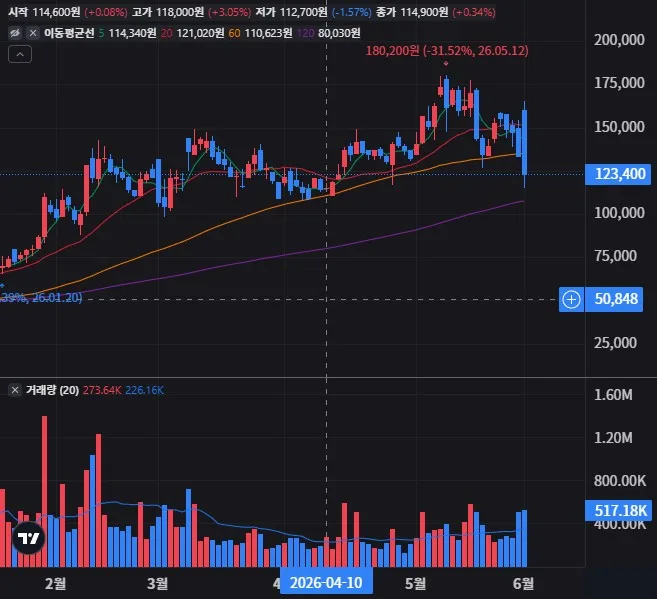Viewport: 657px width, 599px height.
Task: Click the 20-day average value 121,020원
Action: 200,33
